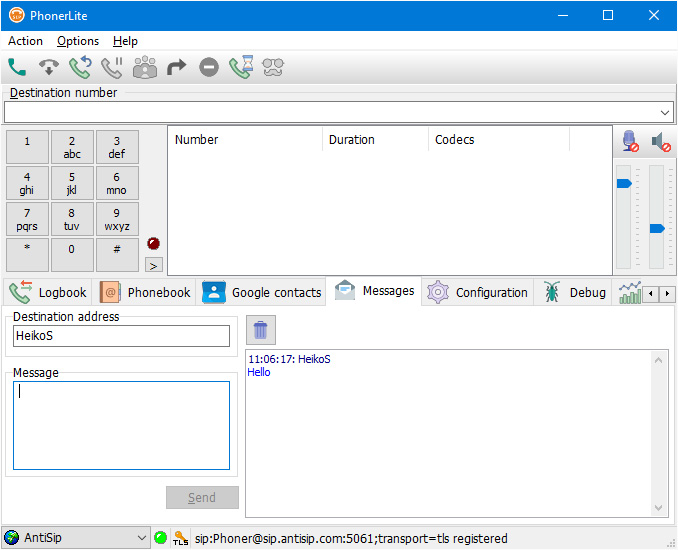Toggle speaker mute
This screenshot has width=678, height=550.
(661, 142)
